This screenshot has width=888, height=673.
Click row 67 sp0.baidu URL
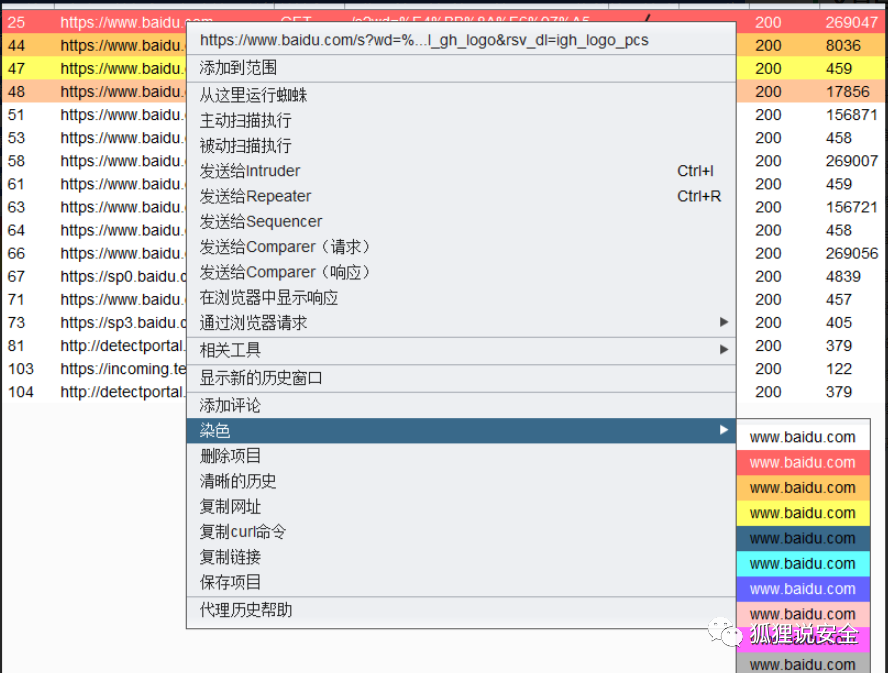pos(123,276)
